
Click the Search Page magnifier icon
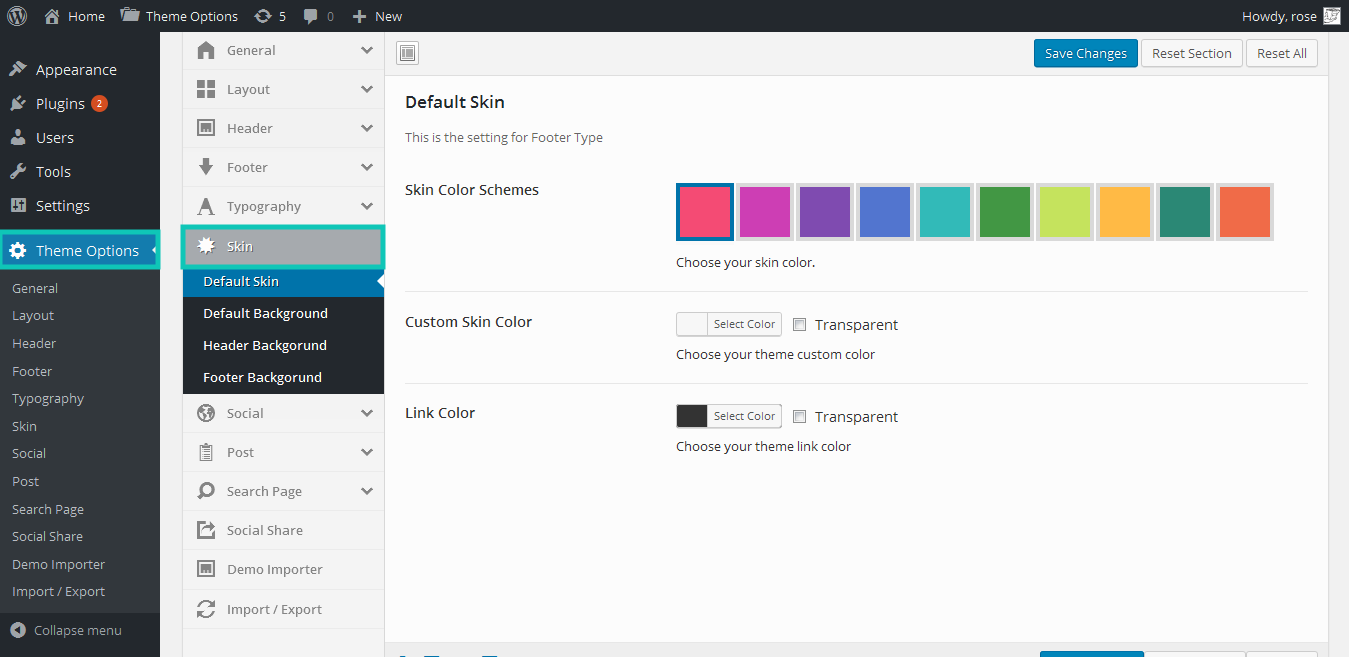point(206,491)
